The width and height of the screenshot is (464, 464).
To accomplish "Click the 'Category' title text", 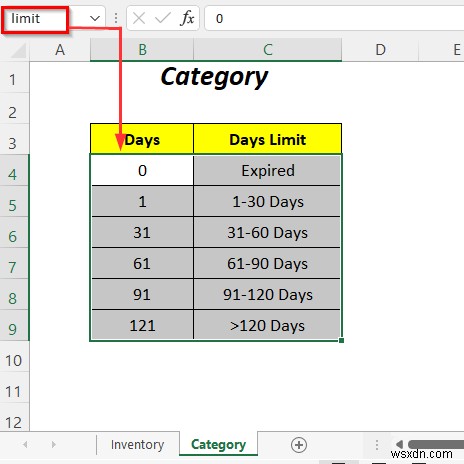I will [214, 77].
